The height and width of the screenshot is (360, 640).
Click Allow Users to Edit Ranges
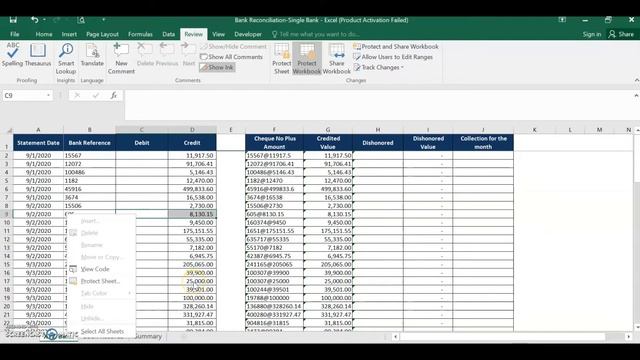tap(393, 57)
